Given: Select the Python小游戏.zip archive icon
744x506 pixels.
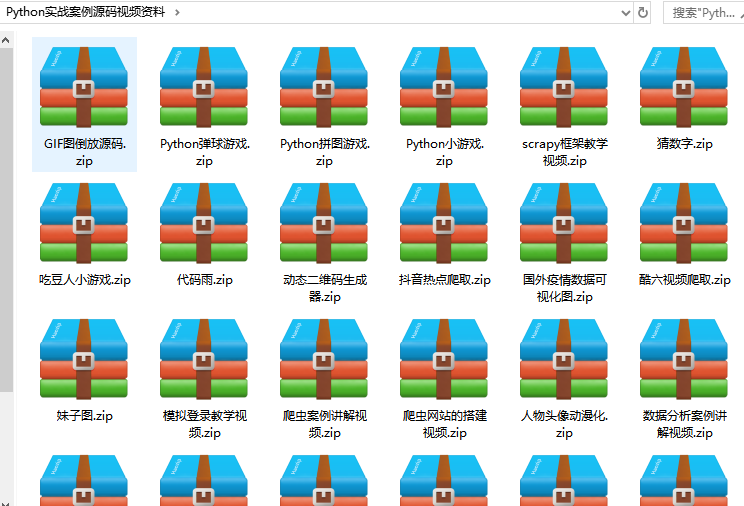Looking at the screenshot, I should (x=444, y=87).
